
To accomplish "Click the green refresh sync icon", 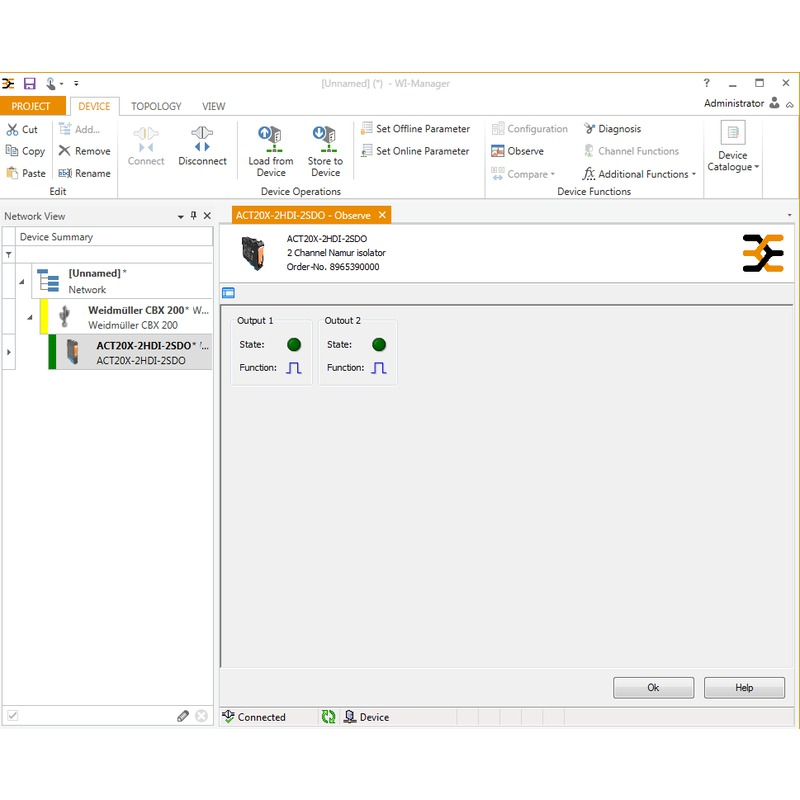I will point(329,717).
